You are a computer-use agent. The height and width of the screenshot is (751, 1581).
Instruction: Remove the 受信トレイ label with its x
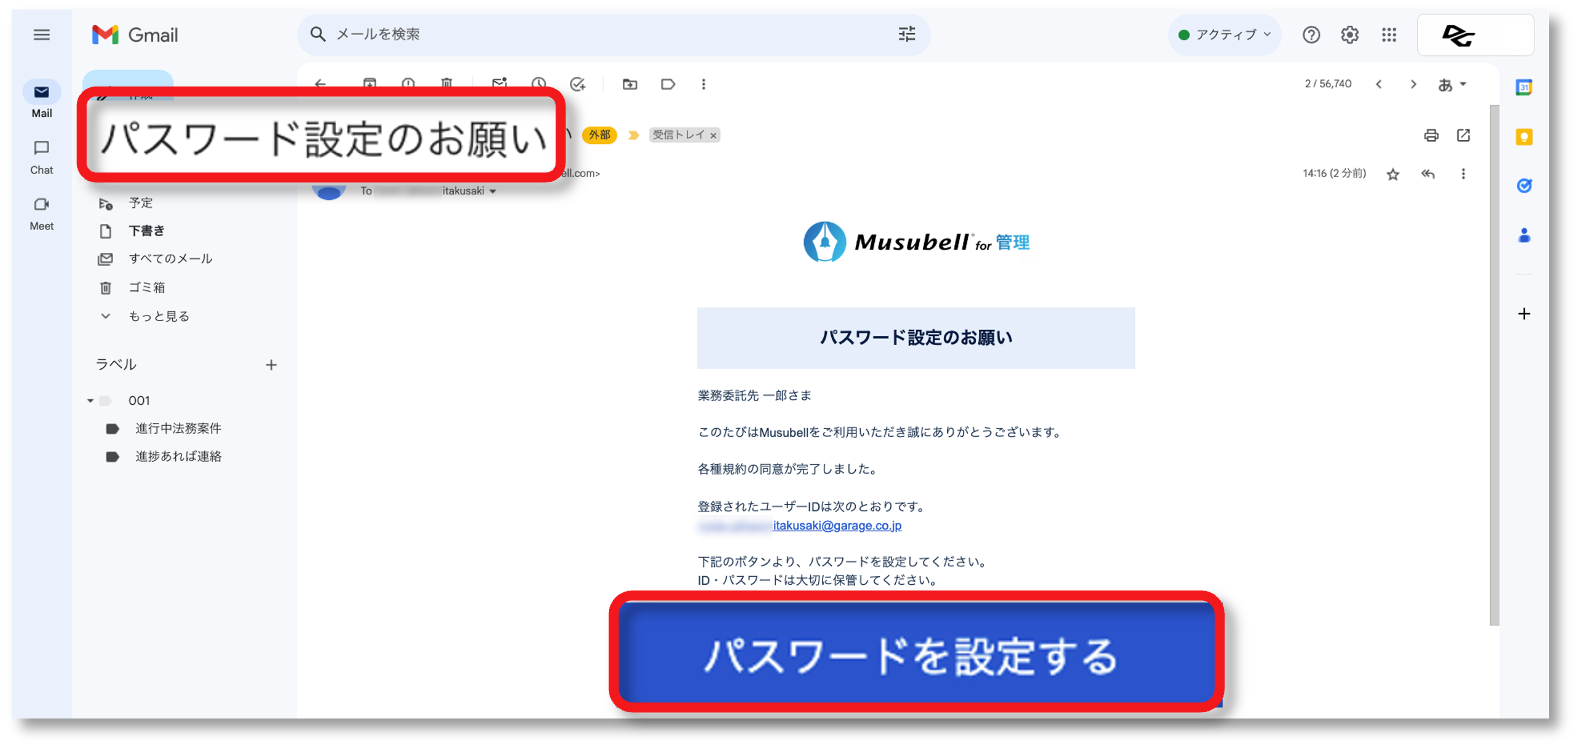pos(713,136)
